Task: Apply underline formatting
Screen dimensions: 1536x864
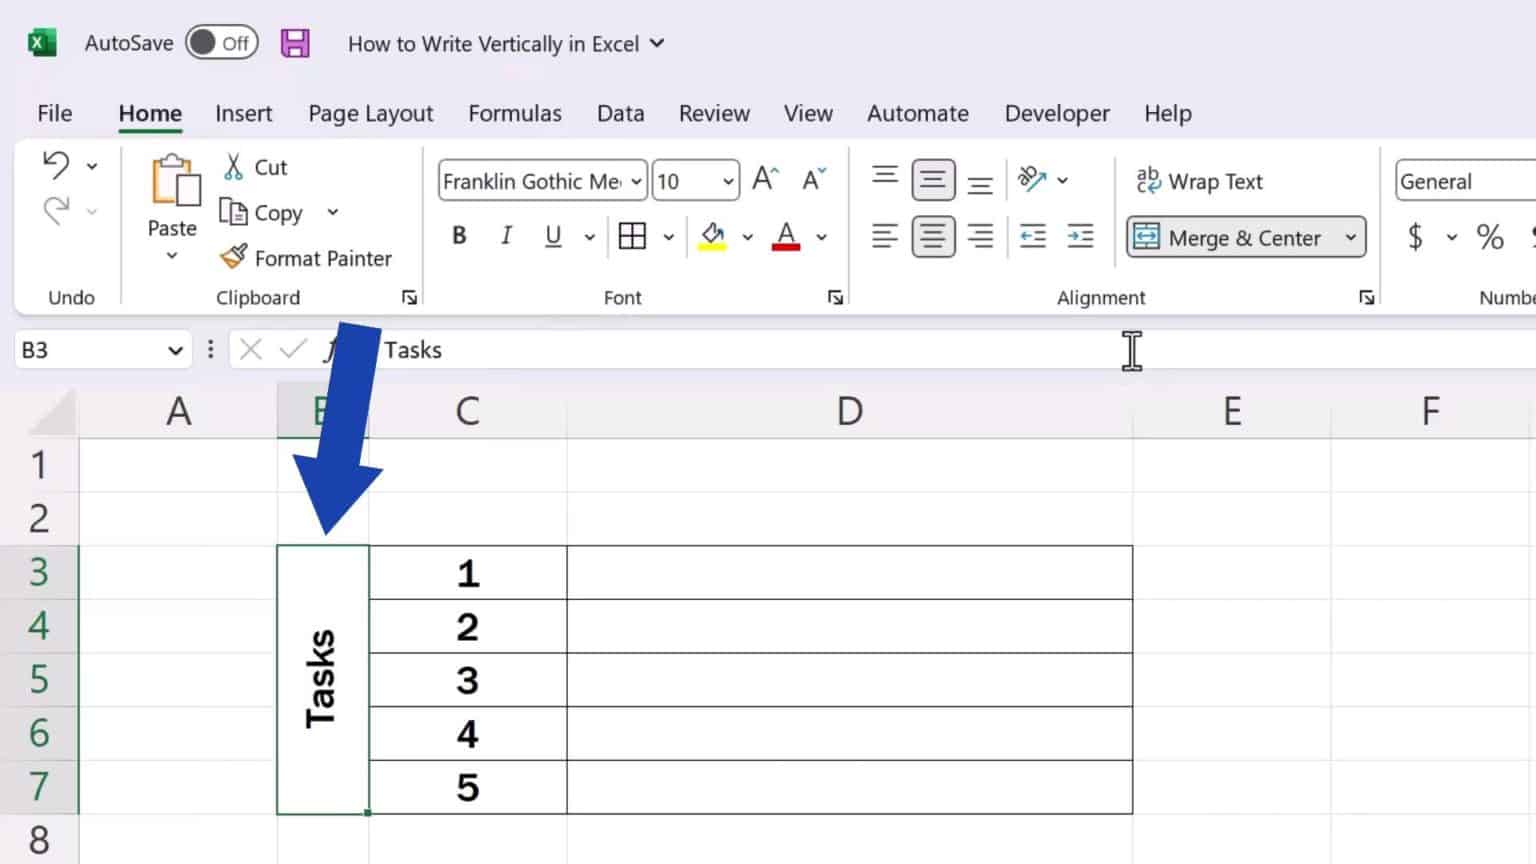Action: tap(552, 236)
